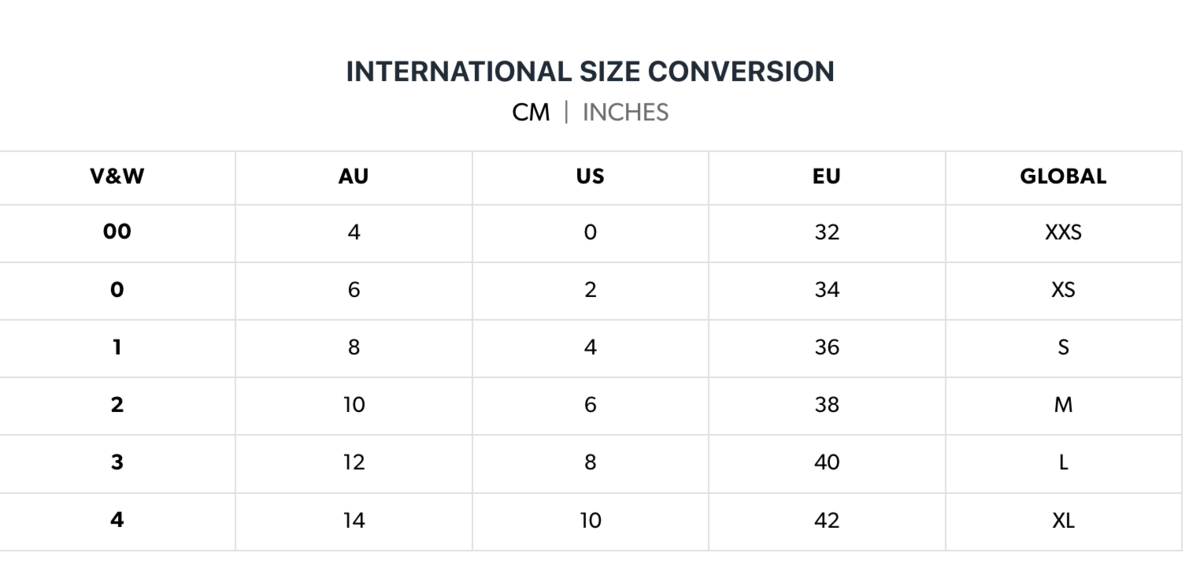Select the V&W size 3 row label
Image resolution: width=1200 pixels, height=564 pixels.
click(117, 462)
